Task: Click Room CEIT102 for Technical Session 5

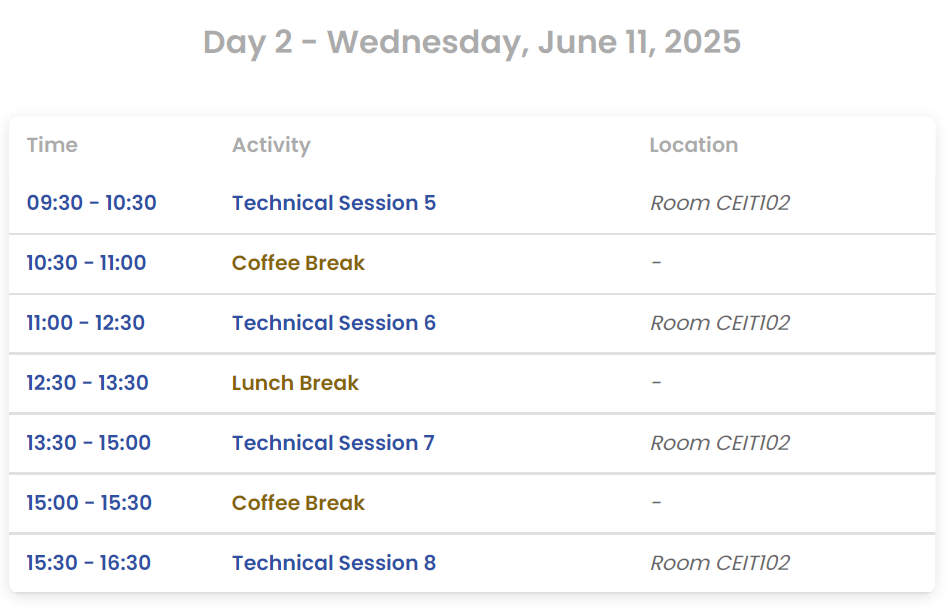Action: coord(719,203)
